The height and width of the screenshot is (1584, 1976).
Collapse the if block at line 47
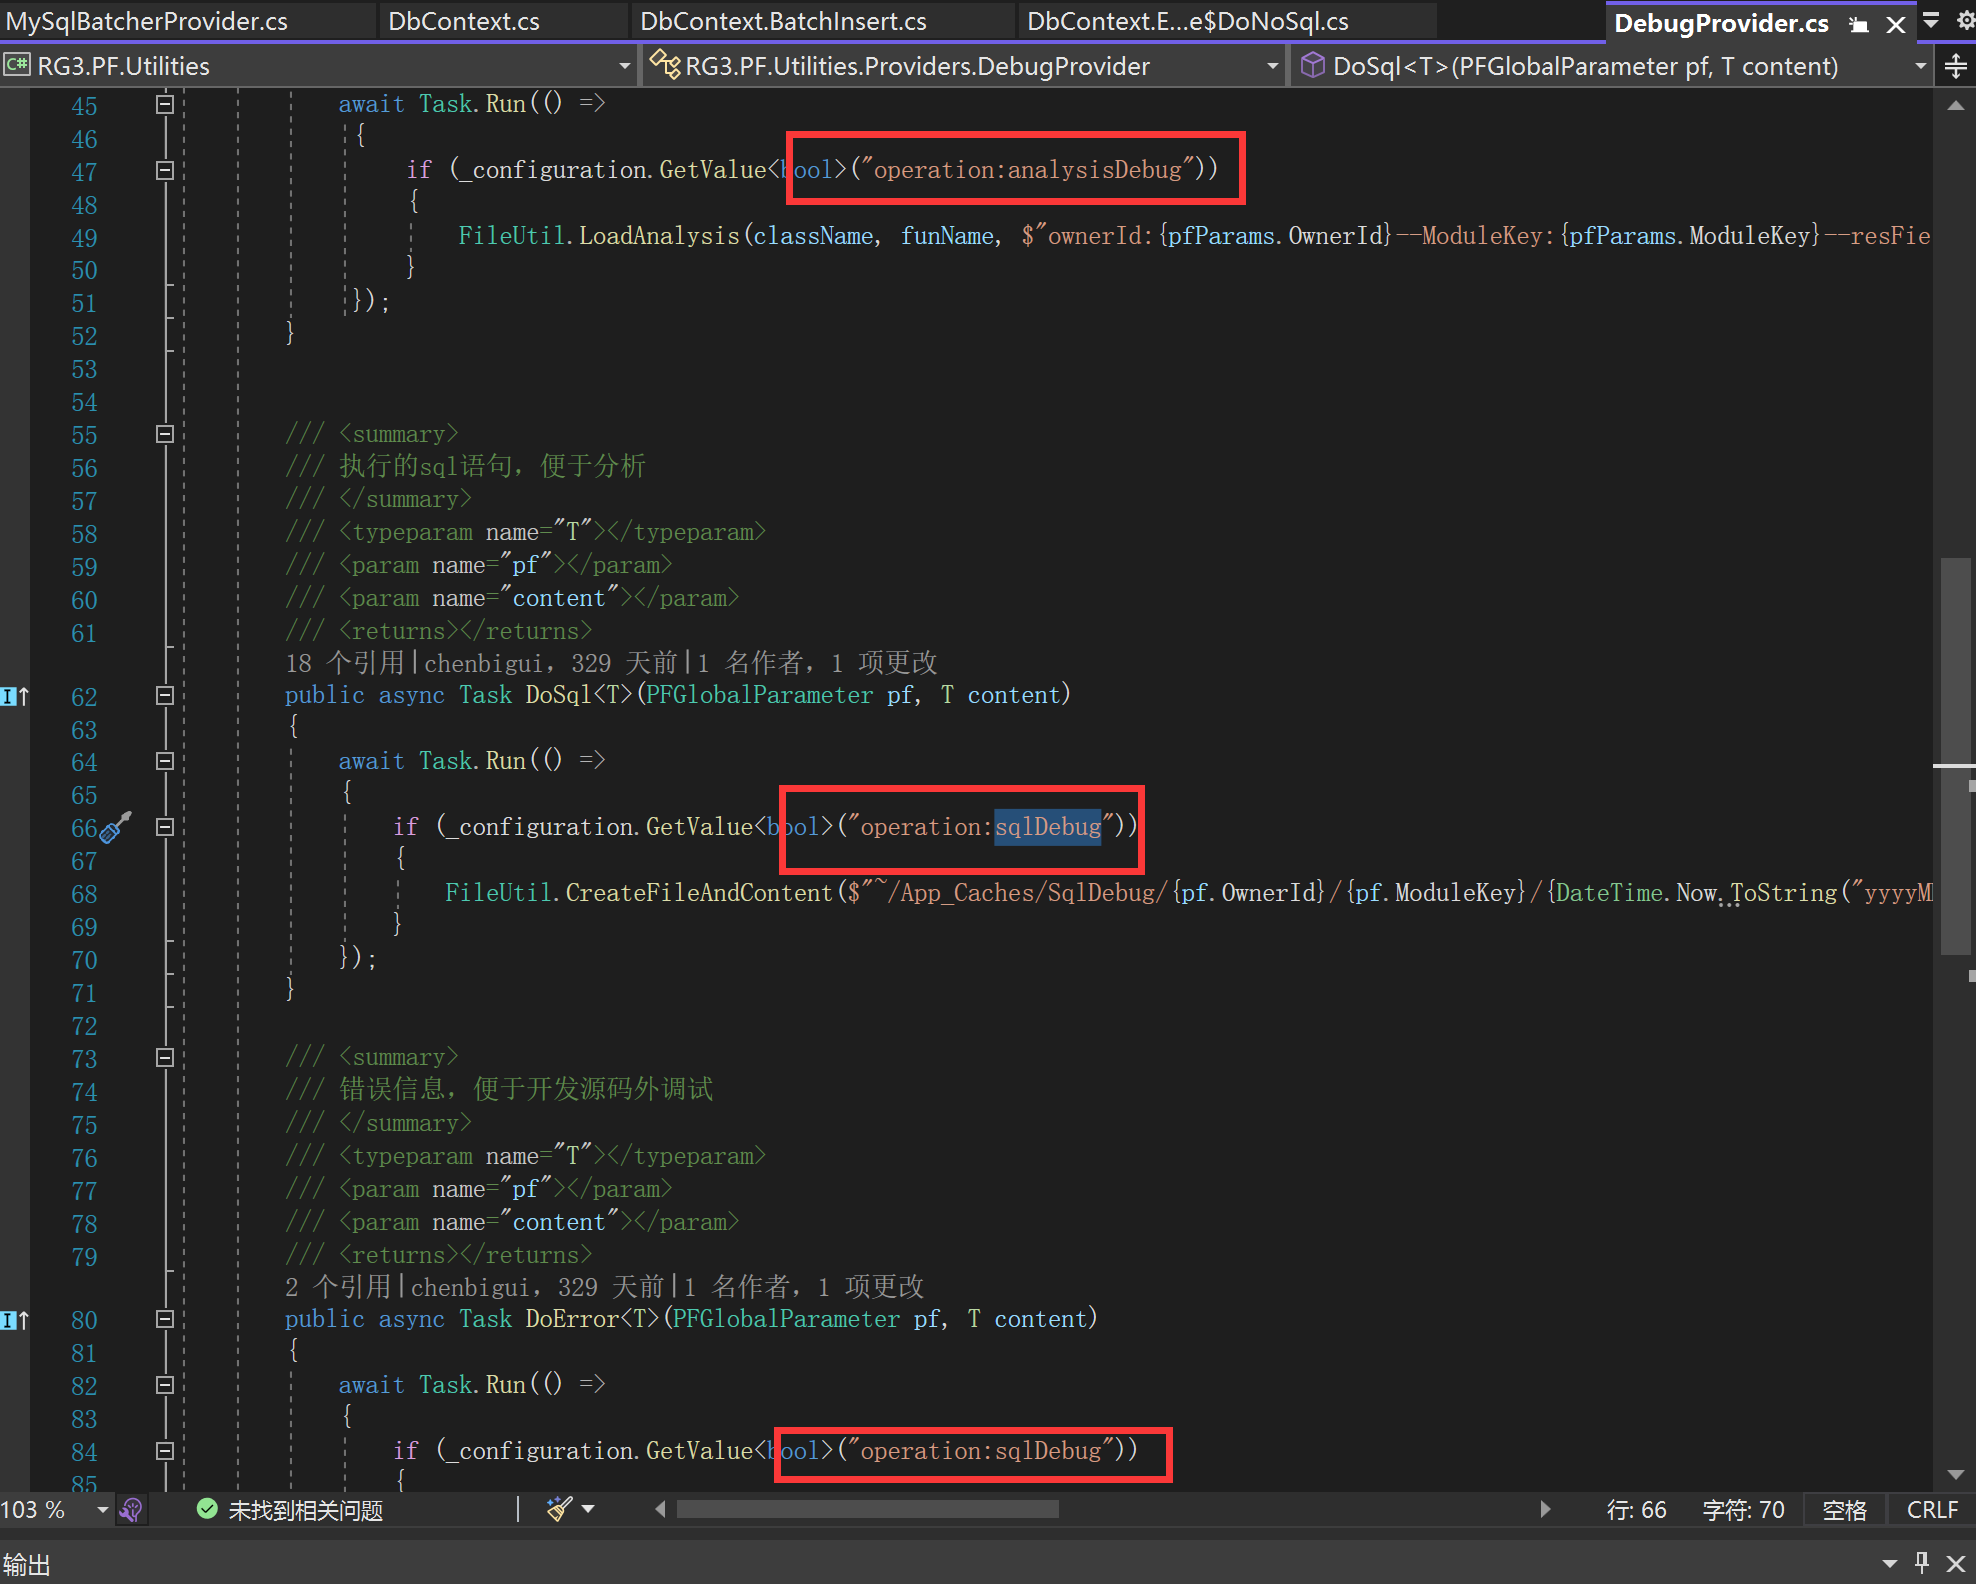point(165,170)
